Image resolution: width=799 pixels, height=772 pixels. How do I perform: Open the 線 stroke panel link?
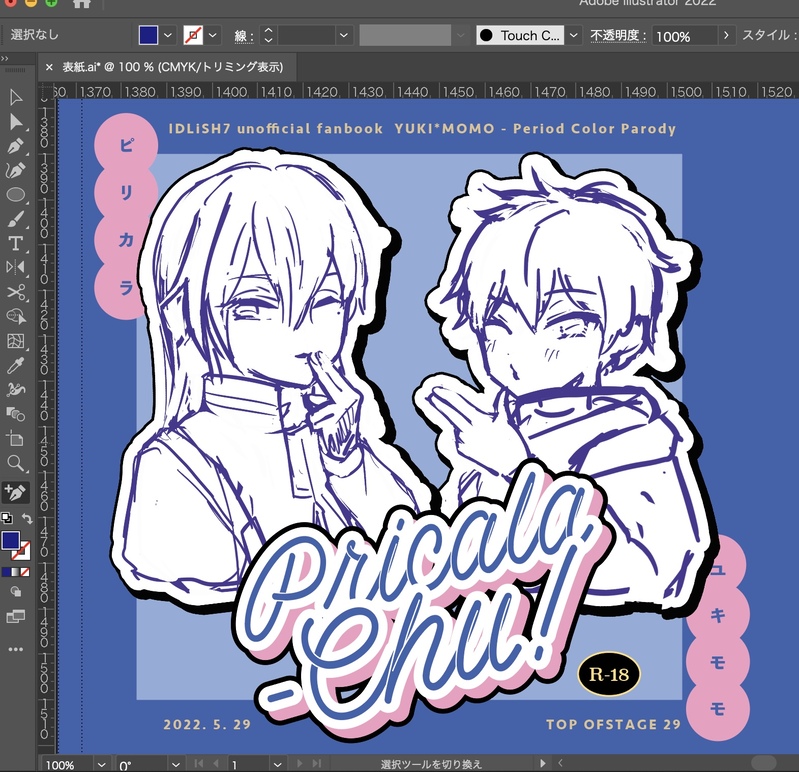[244, 36]
